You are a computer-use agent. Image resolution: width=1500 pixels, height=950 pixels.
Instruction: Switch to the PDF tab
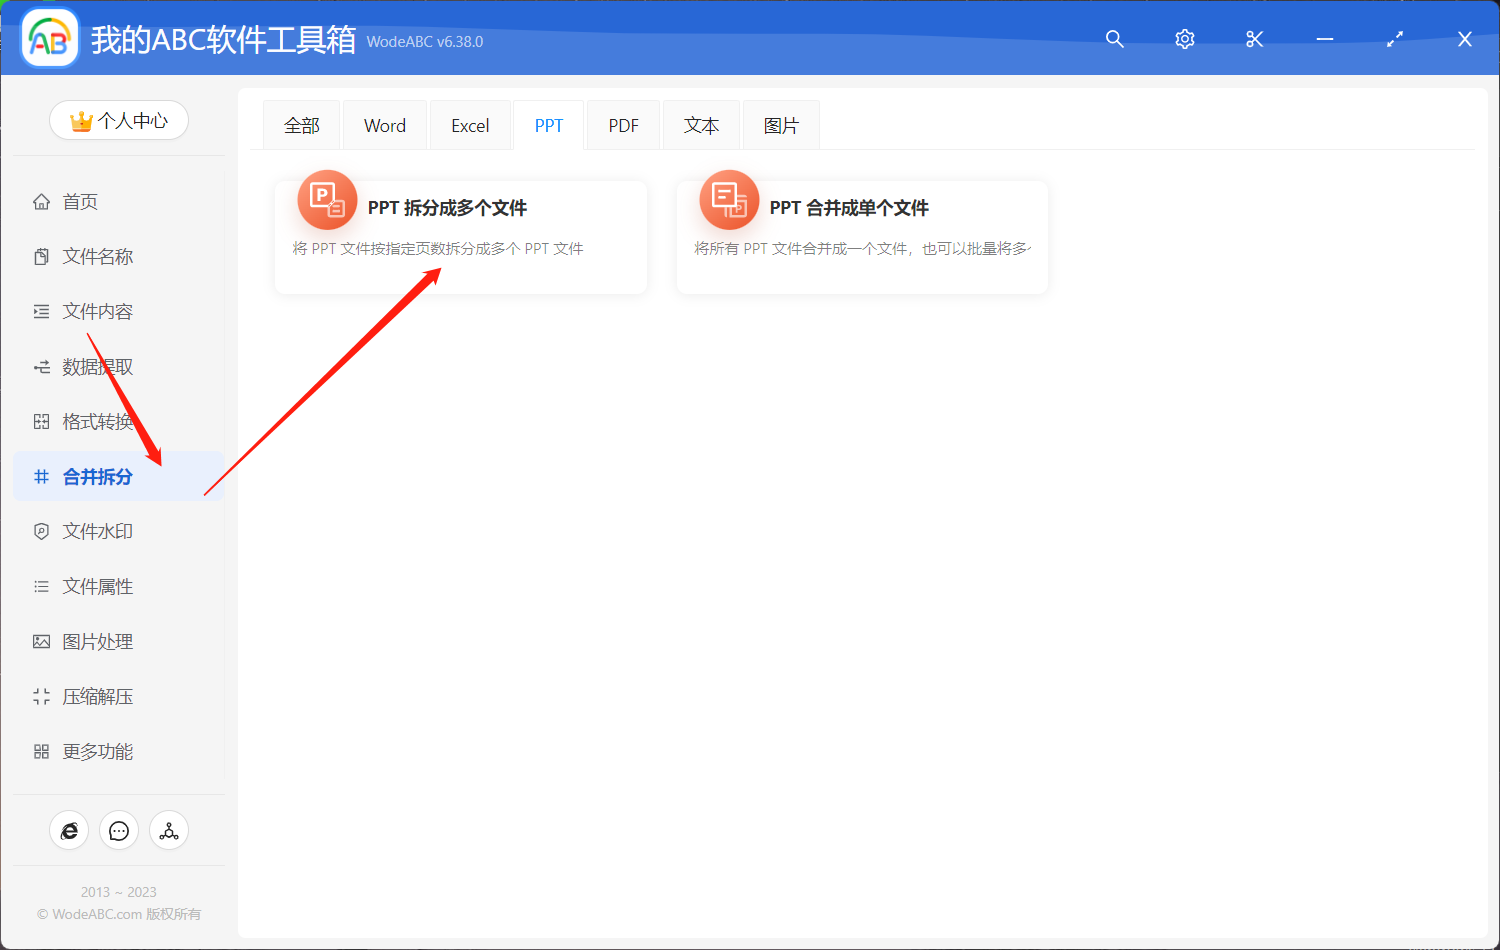click(x=623, y=124)
